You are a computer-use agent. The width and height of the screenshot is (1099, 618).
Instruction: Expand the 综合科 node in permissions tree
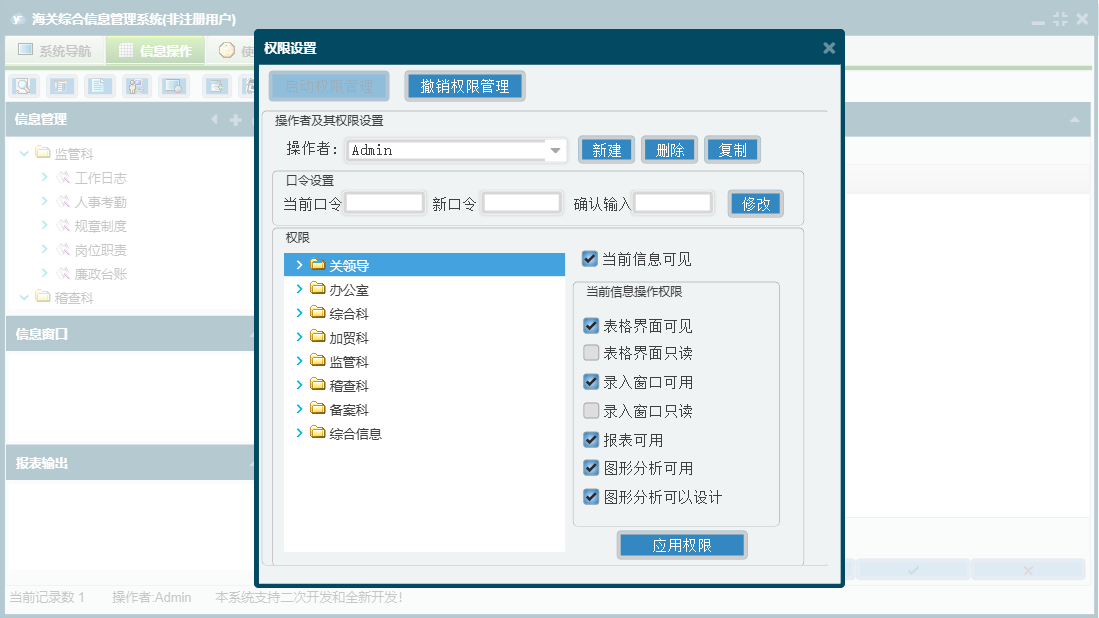point(299,313)
